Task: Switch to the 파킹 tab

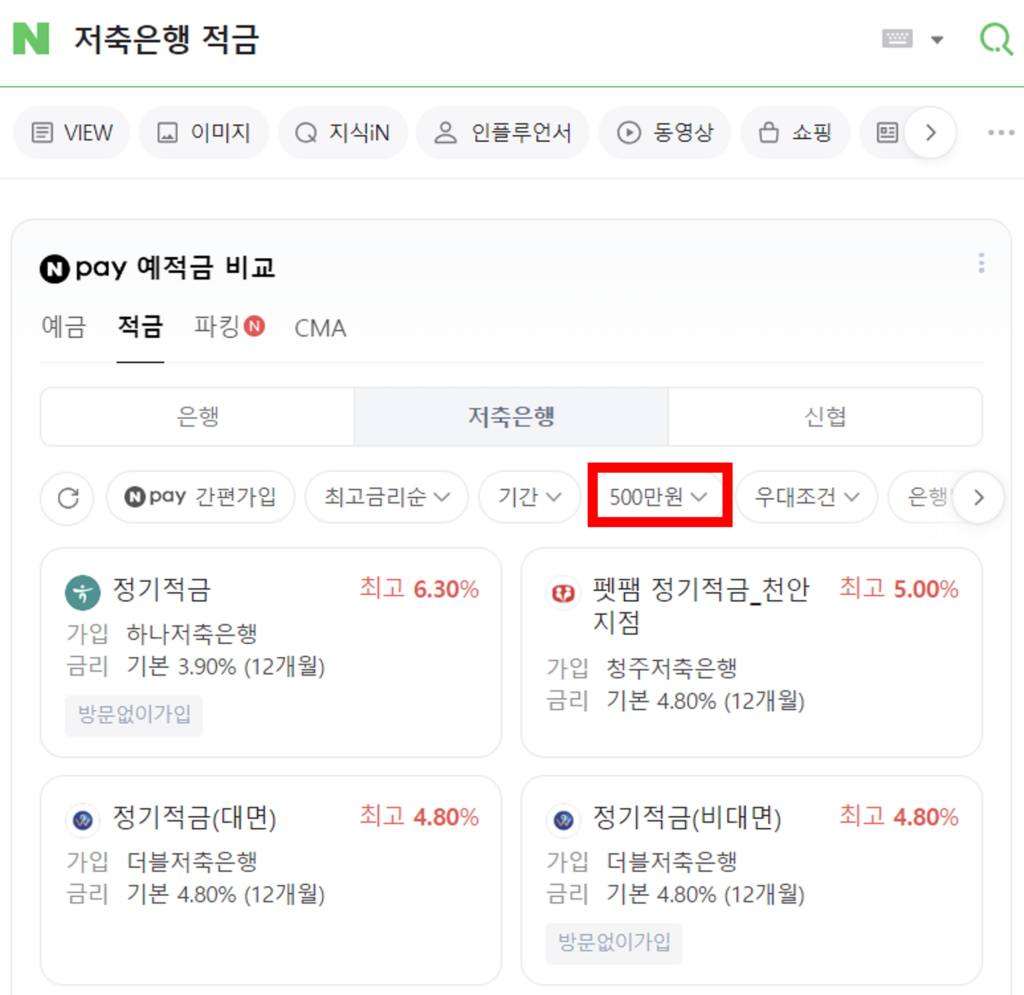Action: [229, 326]
